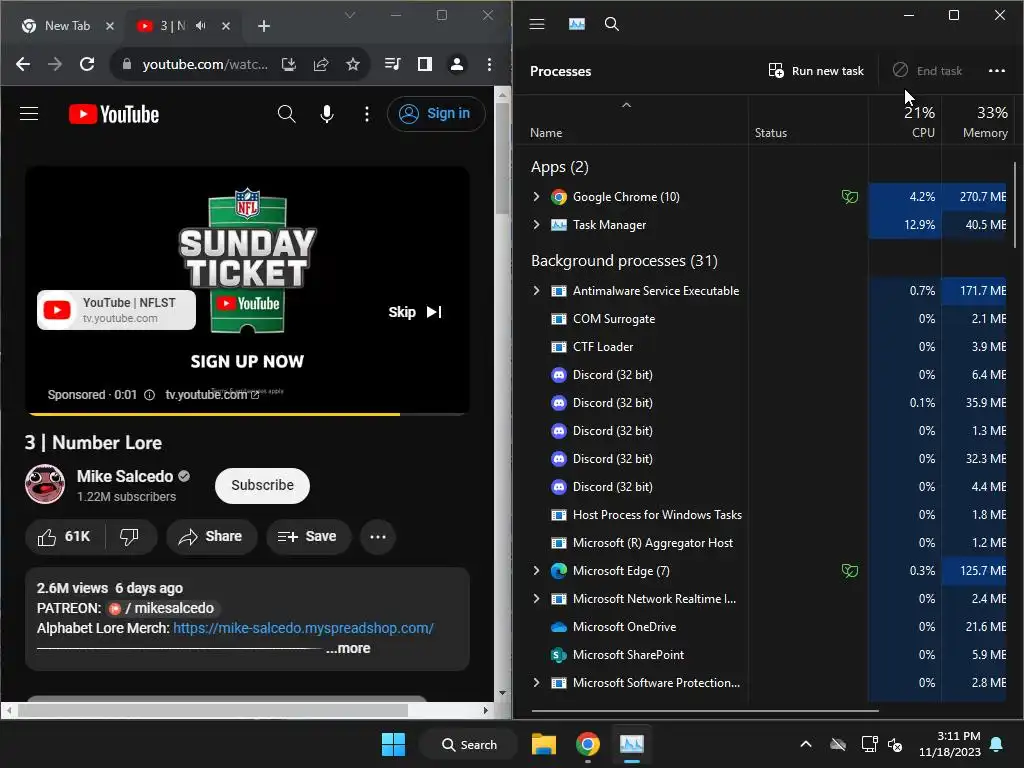This screenshot has height=768, width=1024.
Task: Open YouTube settings three-dot menu
Action: (367, 114)
